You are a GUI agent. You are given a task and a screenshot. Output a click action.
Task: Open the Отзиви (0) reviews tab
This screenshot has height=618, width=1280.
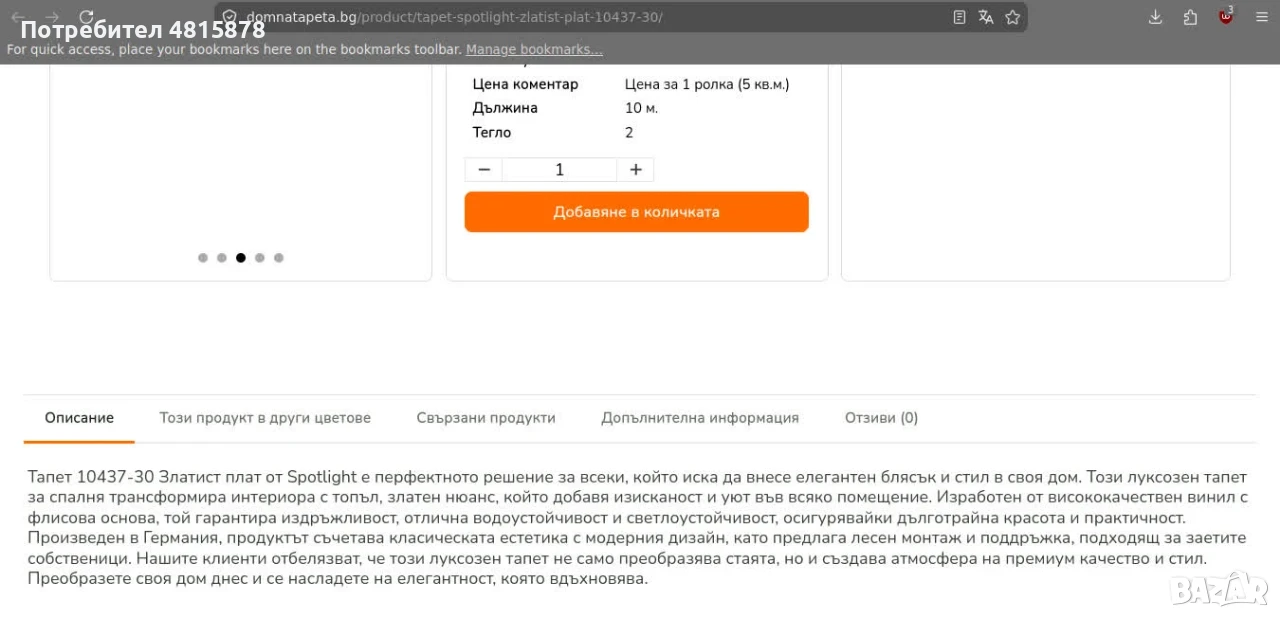[881, 418]
